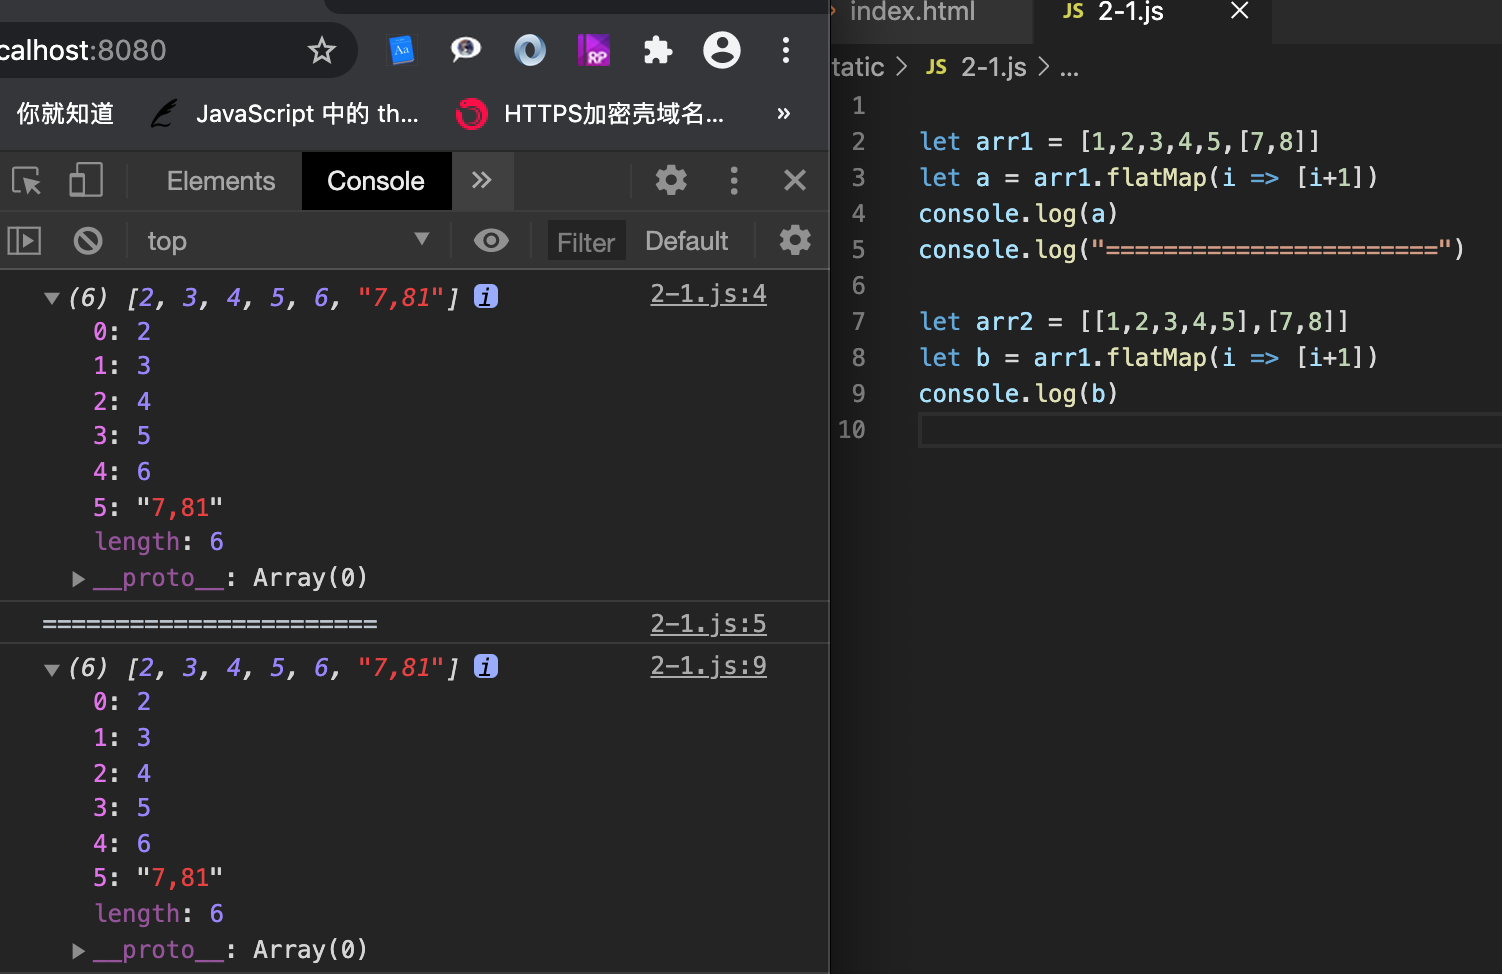Open the blue swirl extension icon
Image resolution: width=1502 pixels, height=974 pixels.
[x=529, y=49]
